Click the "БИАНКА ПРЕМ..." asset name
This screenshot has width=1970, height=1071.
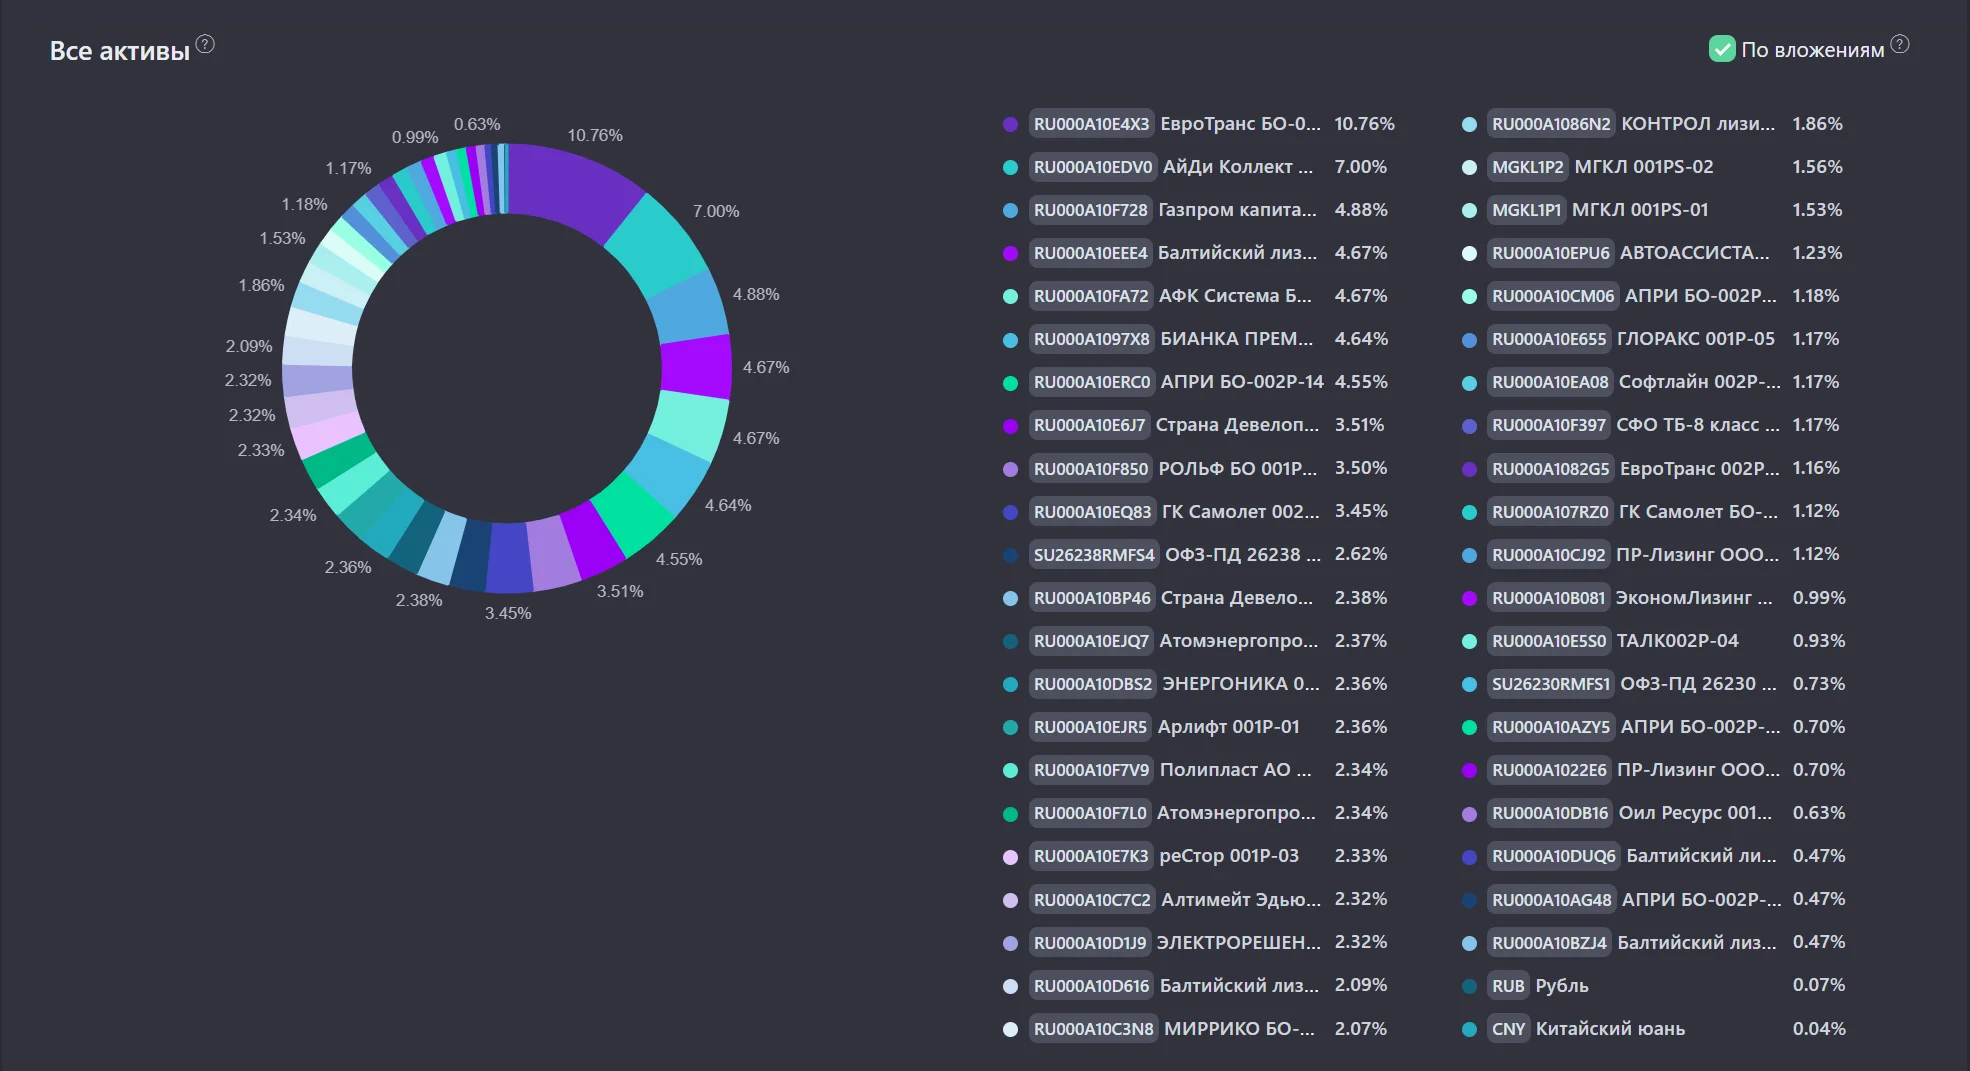click(x=1237, y=339)
